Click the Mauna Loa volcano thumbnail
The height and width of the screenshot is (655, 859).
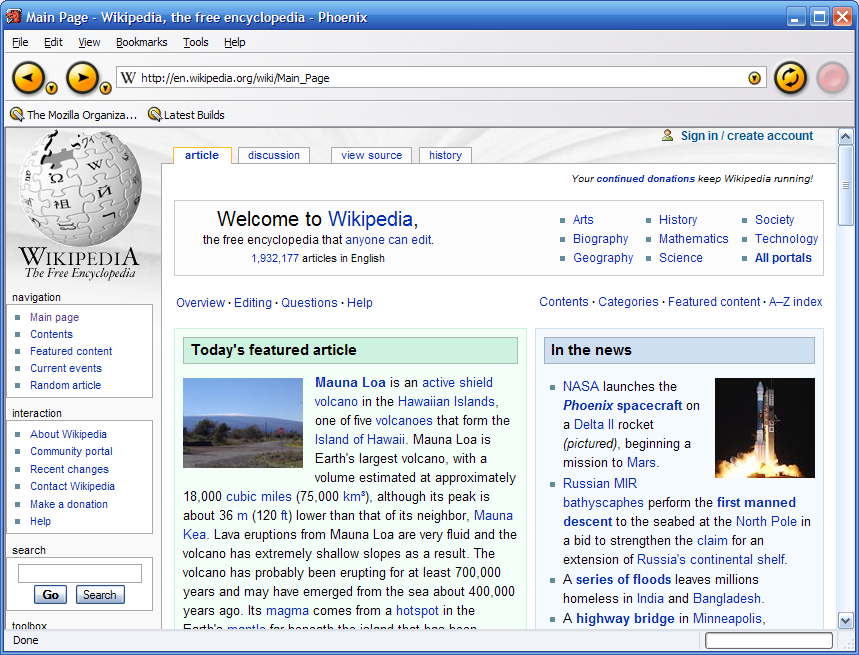243,423
